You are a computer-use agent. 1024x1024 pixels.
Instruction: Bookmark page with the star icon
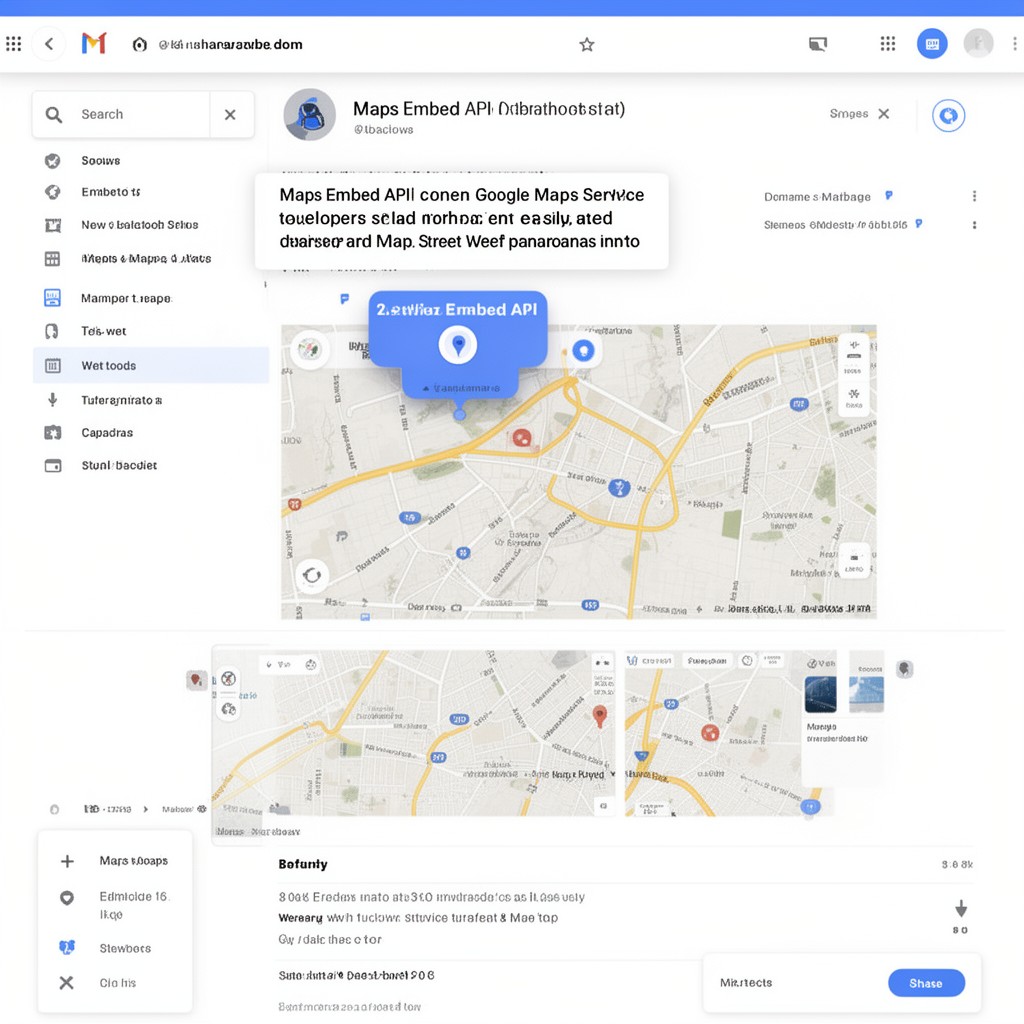pyautogui.click(x=586, y=44)
